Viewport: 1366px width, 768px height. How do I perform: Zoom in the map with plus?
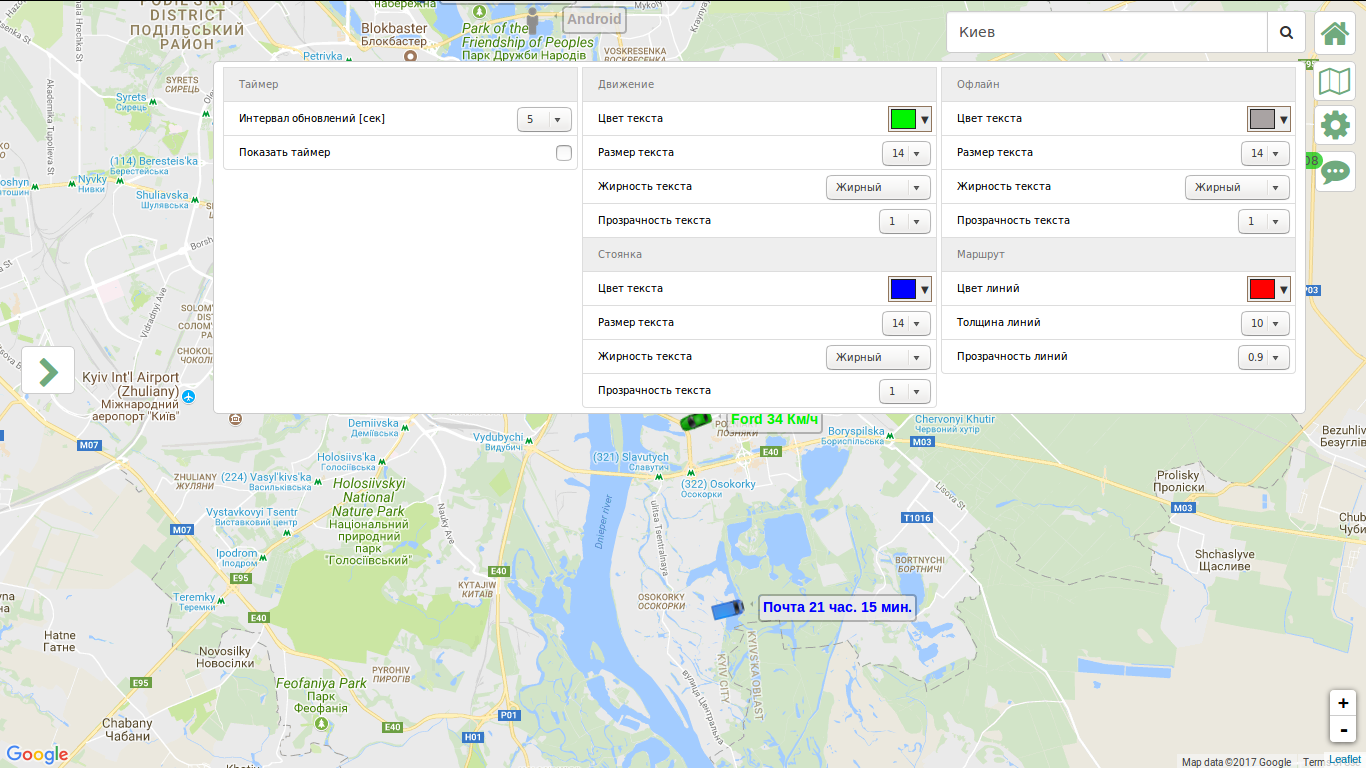coord(1343,703)
